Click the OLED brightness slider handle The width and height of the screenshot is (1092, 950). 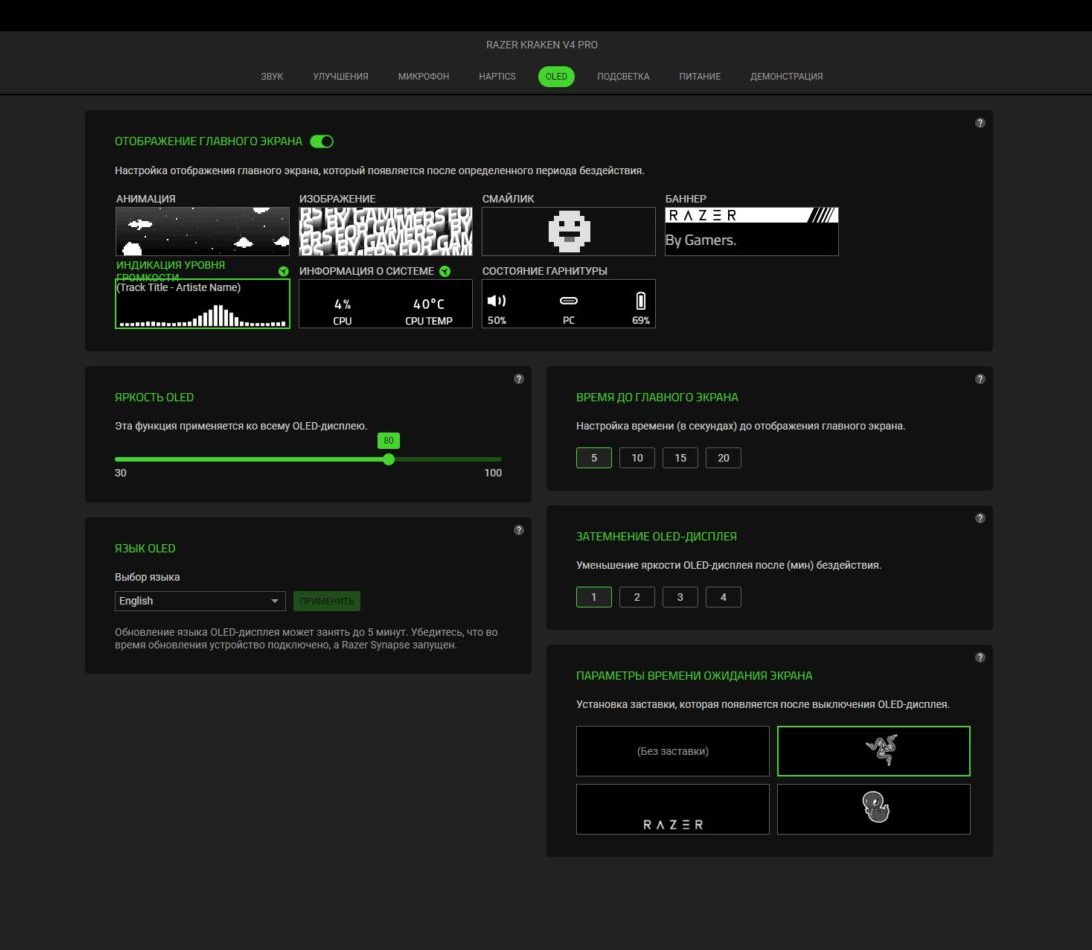click(x=389, y=459)
